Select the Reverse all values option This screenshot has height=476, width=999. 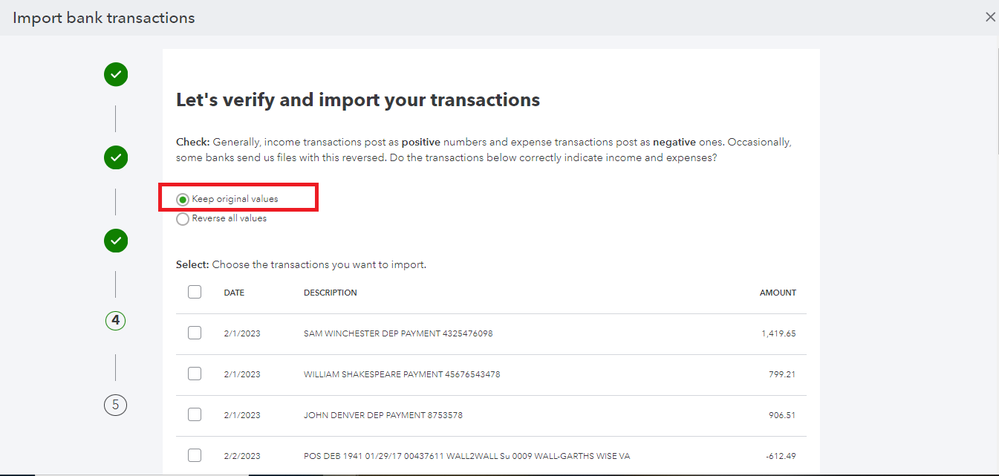[183, 219]
